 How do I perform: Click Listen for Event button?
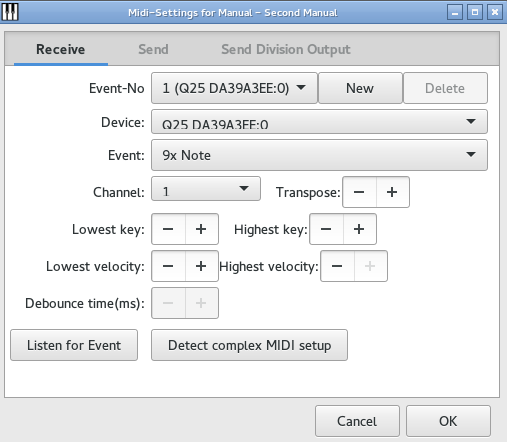click(74, 345)
